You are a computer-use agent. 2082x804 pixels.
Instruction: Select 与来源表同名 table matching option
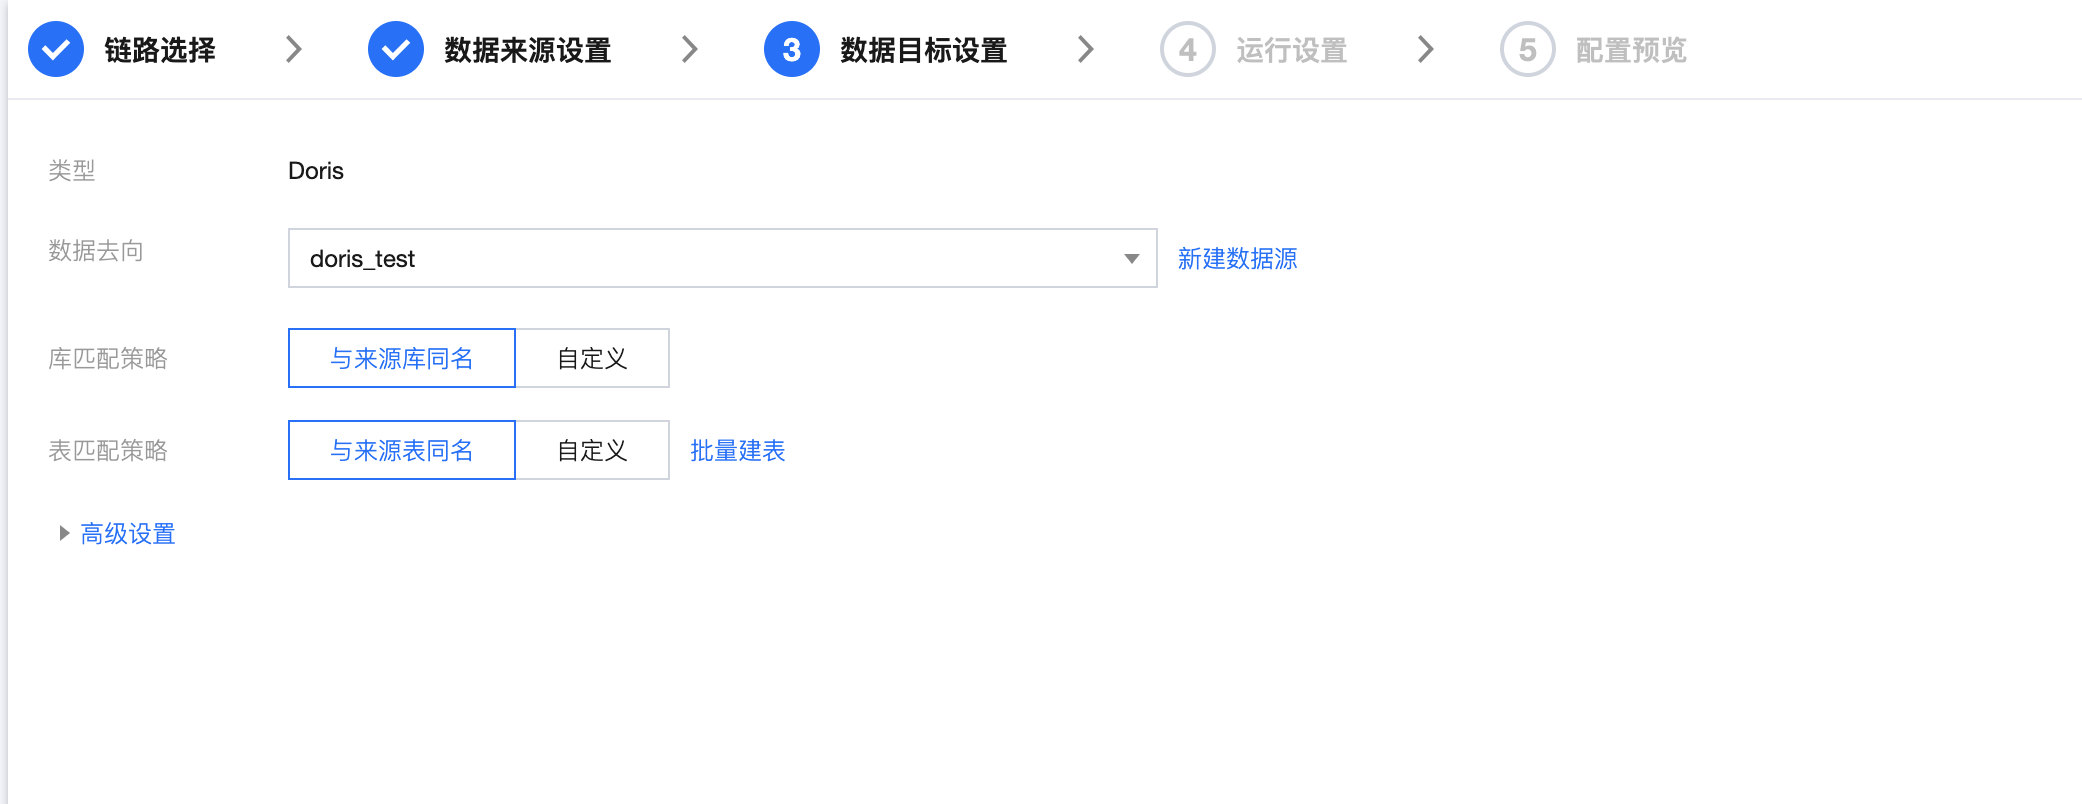coord(402,450)
